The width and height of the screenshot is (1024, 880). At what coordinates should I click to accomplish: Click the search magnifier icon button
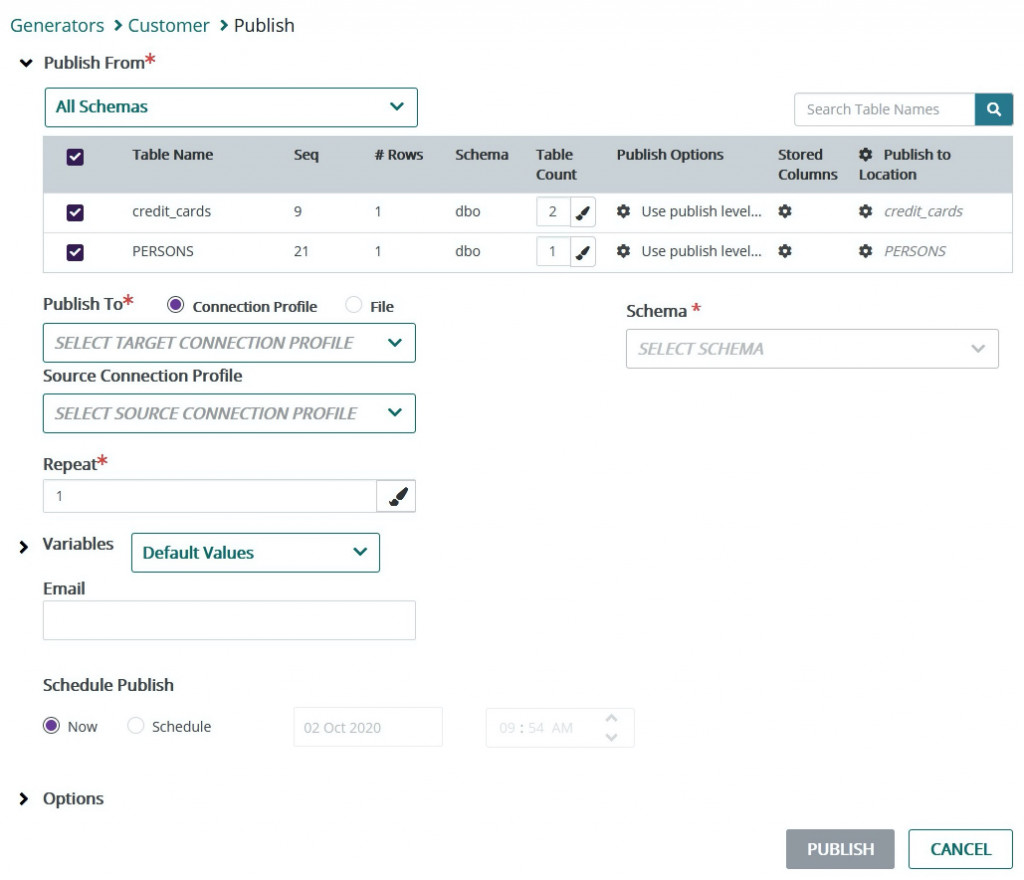click(x=993, y=110)
